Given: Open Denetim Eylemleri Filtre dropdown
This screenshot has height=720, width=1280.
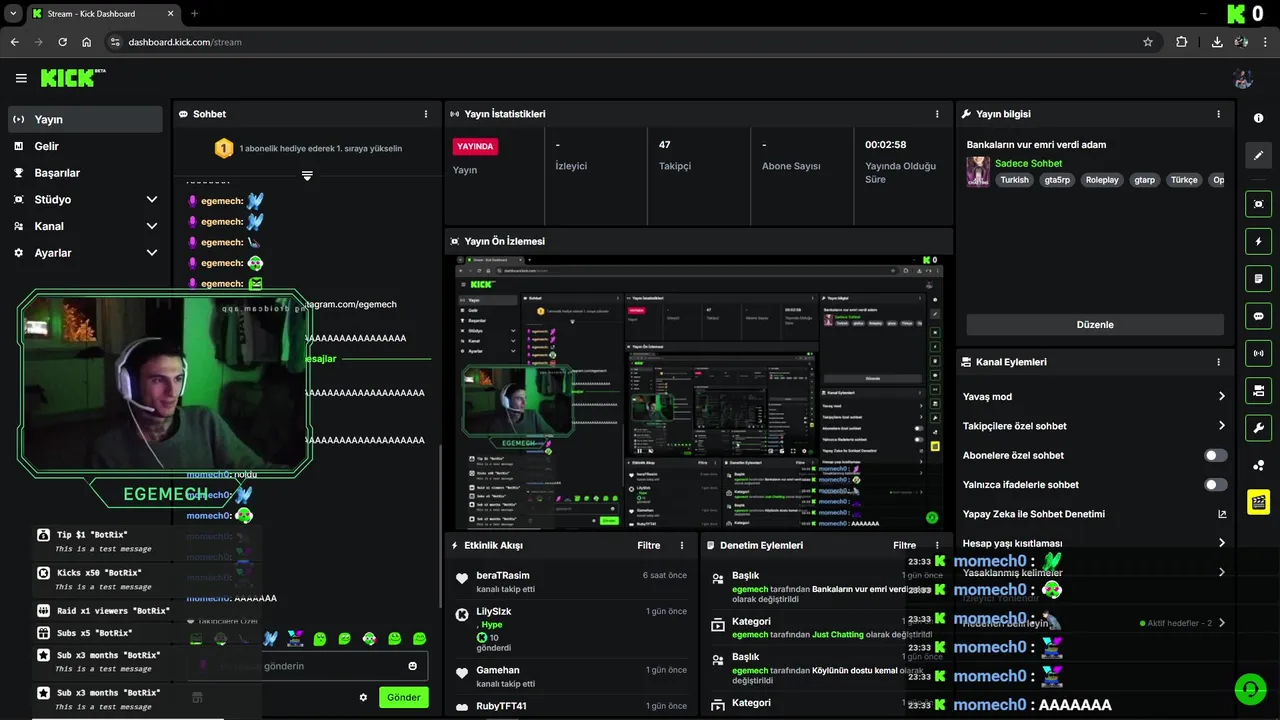Looking at the screenshot, I should point(904,546).
